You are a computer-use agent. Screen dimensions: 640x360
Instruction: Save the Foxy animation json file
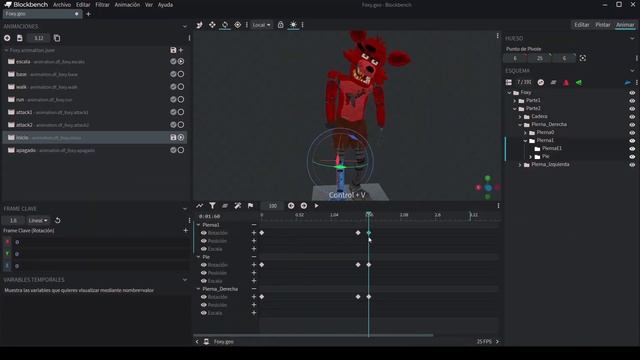pyautogui.click(x=173, y=50)
